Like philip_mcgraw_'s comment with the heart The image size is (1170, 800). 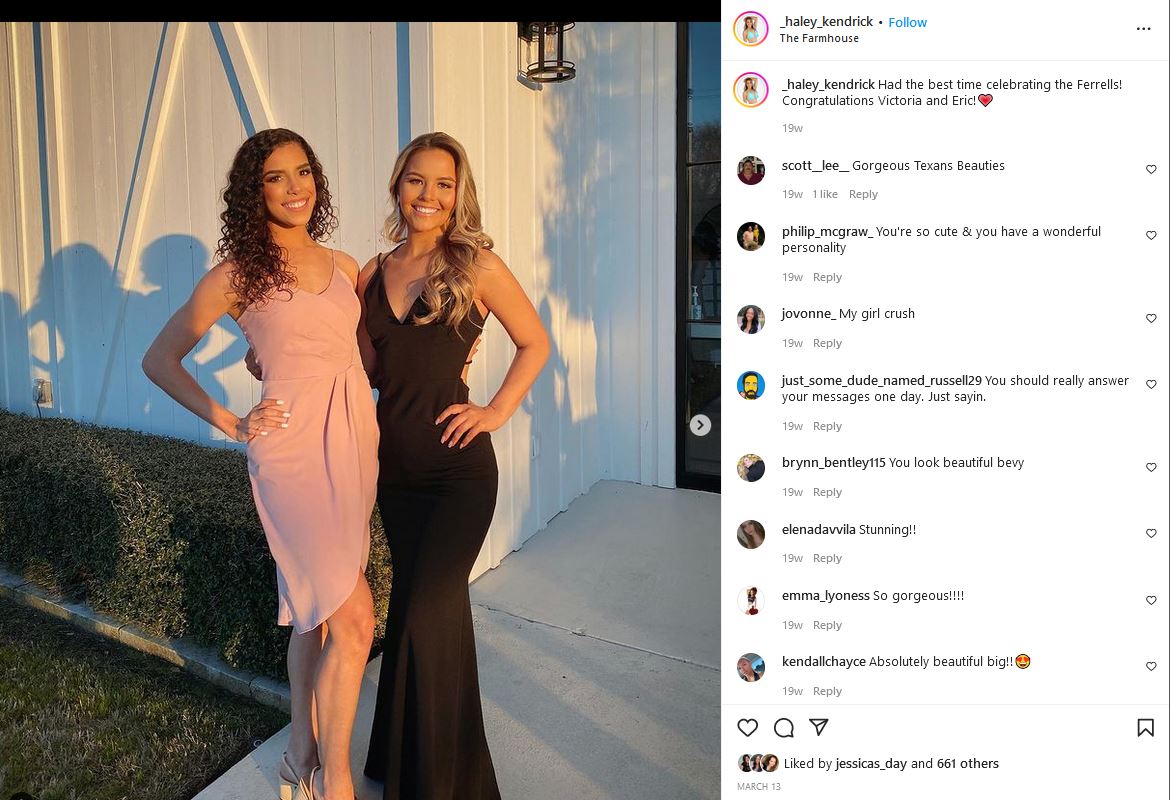pyautogui.click(x=1151, y=235)
